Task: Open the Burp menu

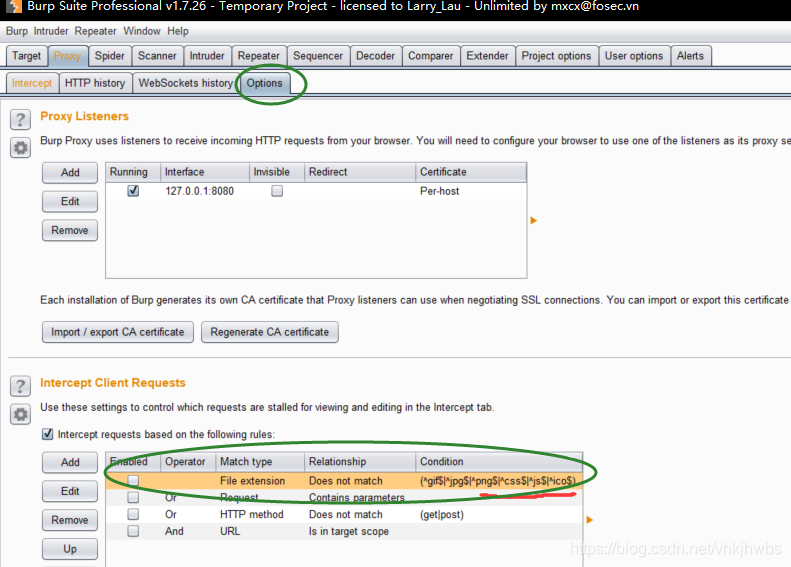Action: point(17,31)
